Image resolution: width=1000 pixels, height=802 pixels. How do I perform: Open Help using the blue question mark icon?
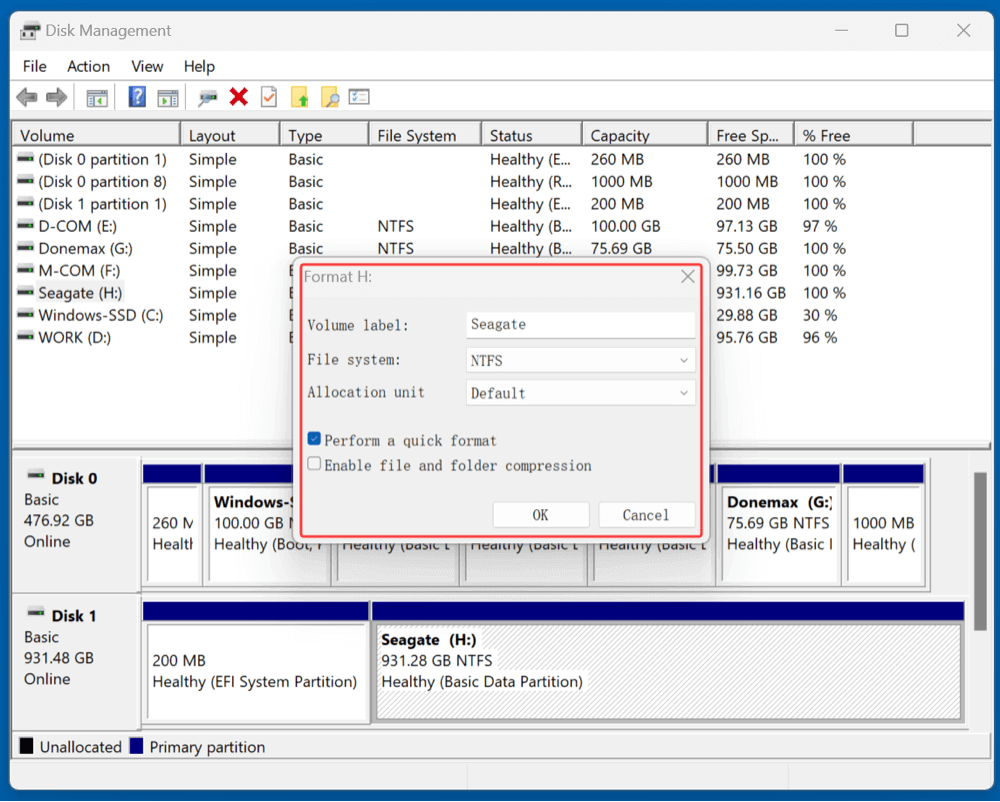click(x=136, y=97)
